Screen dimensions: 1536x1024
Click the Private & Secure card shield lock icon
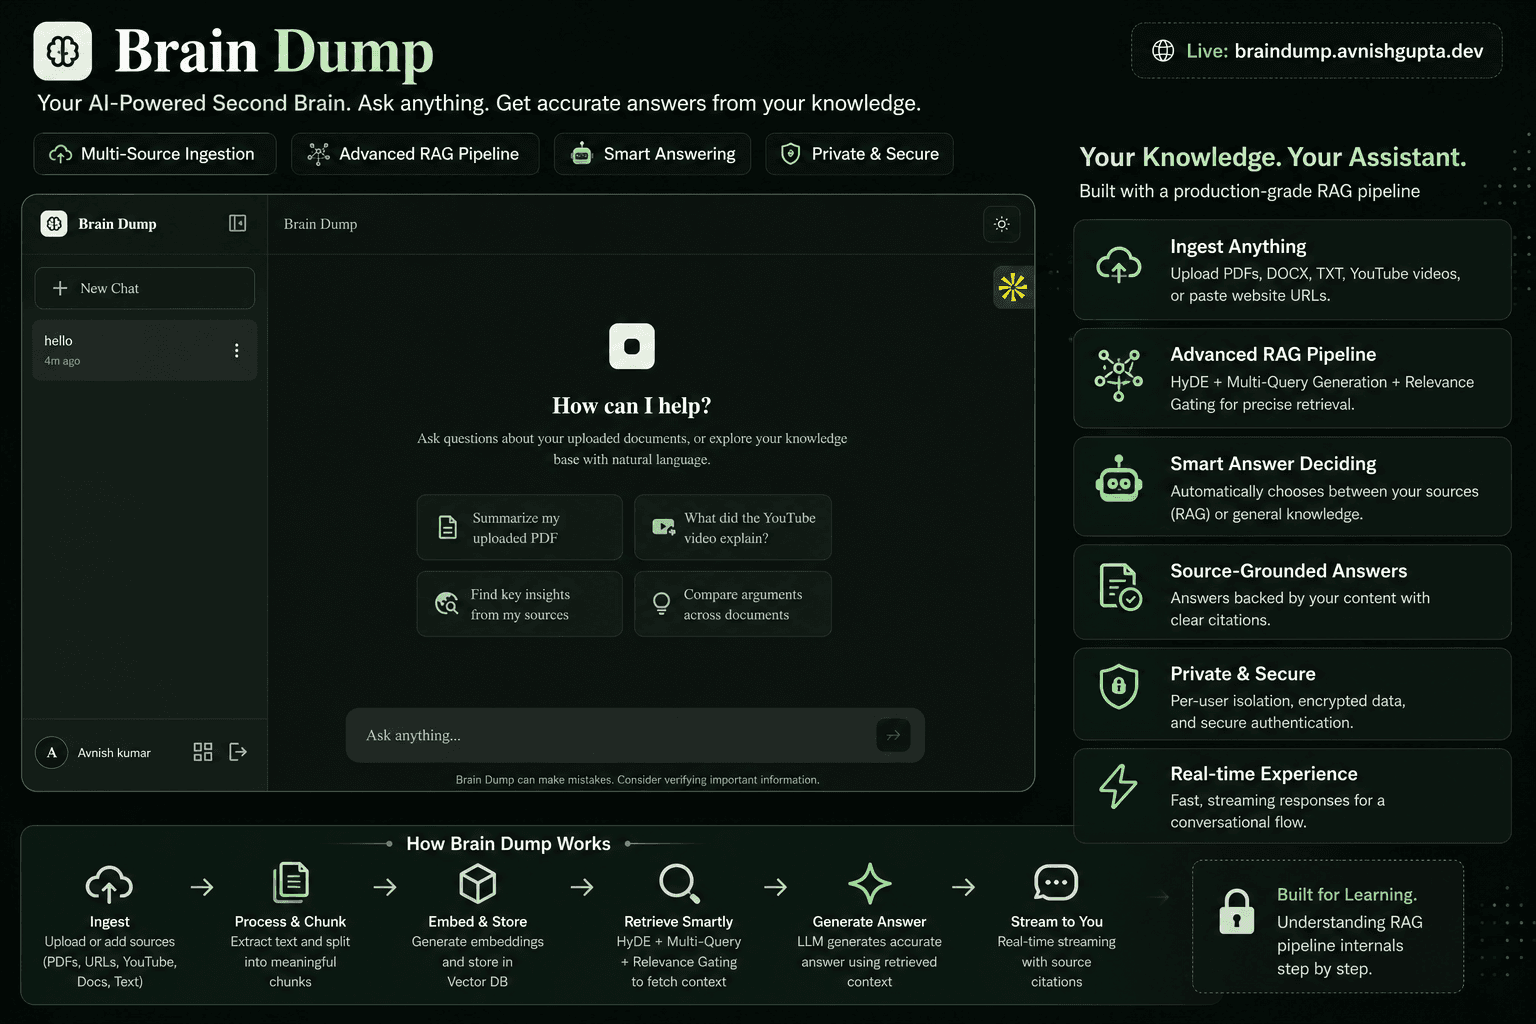pos(1119,686)
